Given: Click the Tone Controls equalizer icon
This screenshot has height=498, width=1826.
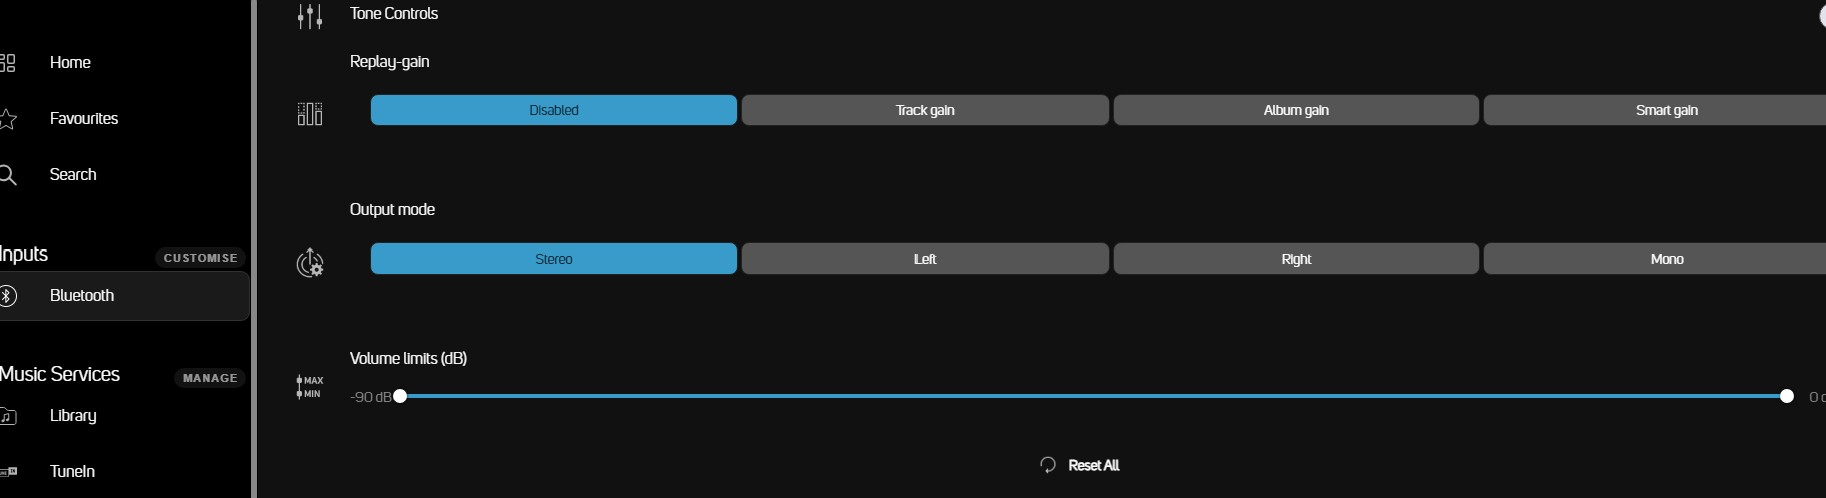Looking at the screenshot, I should coord(310,15).
